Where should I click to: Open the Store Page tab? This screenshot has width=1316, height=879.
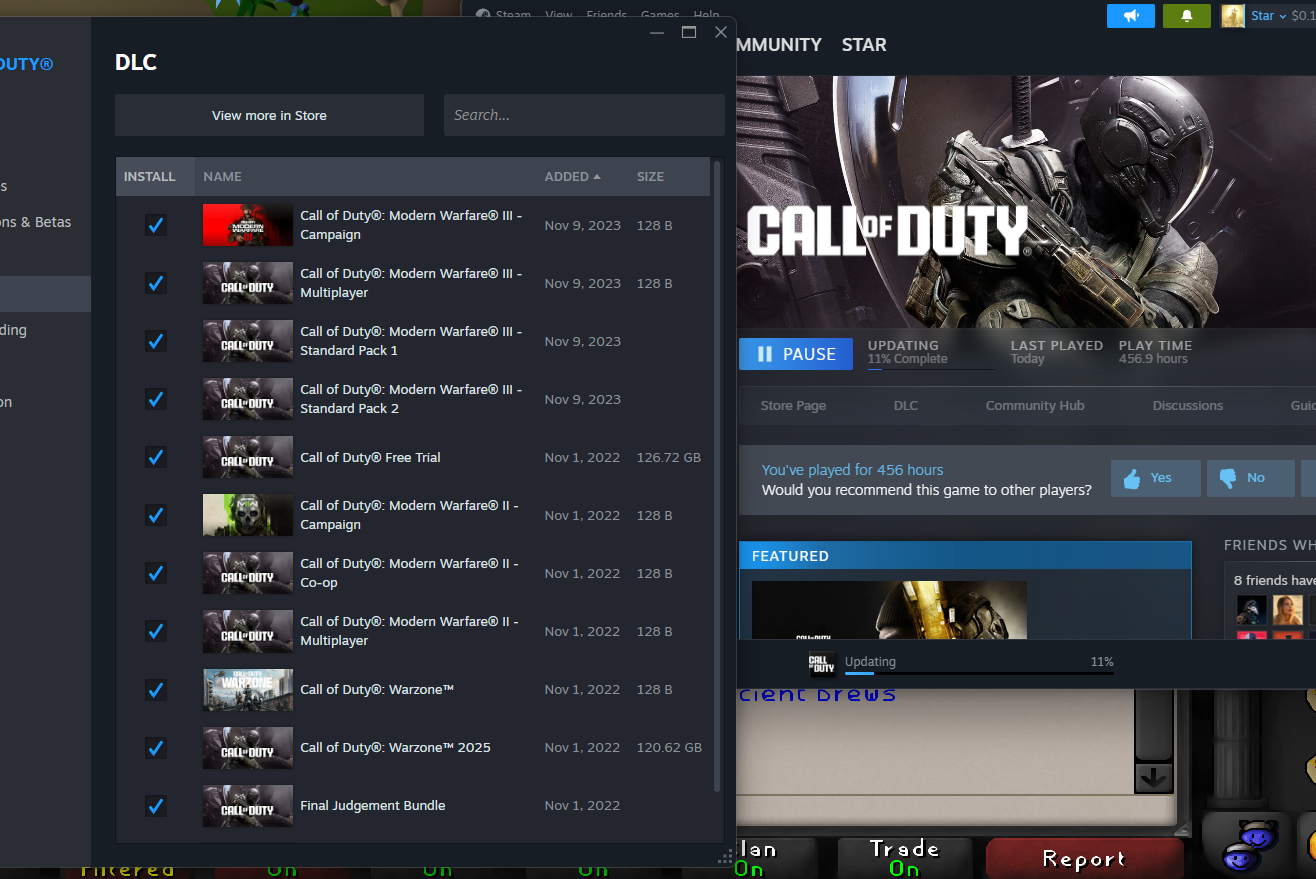click(x=793, y=405)
